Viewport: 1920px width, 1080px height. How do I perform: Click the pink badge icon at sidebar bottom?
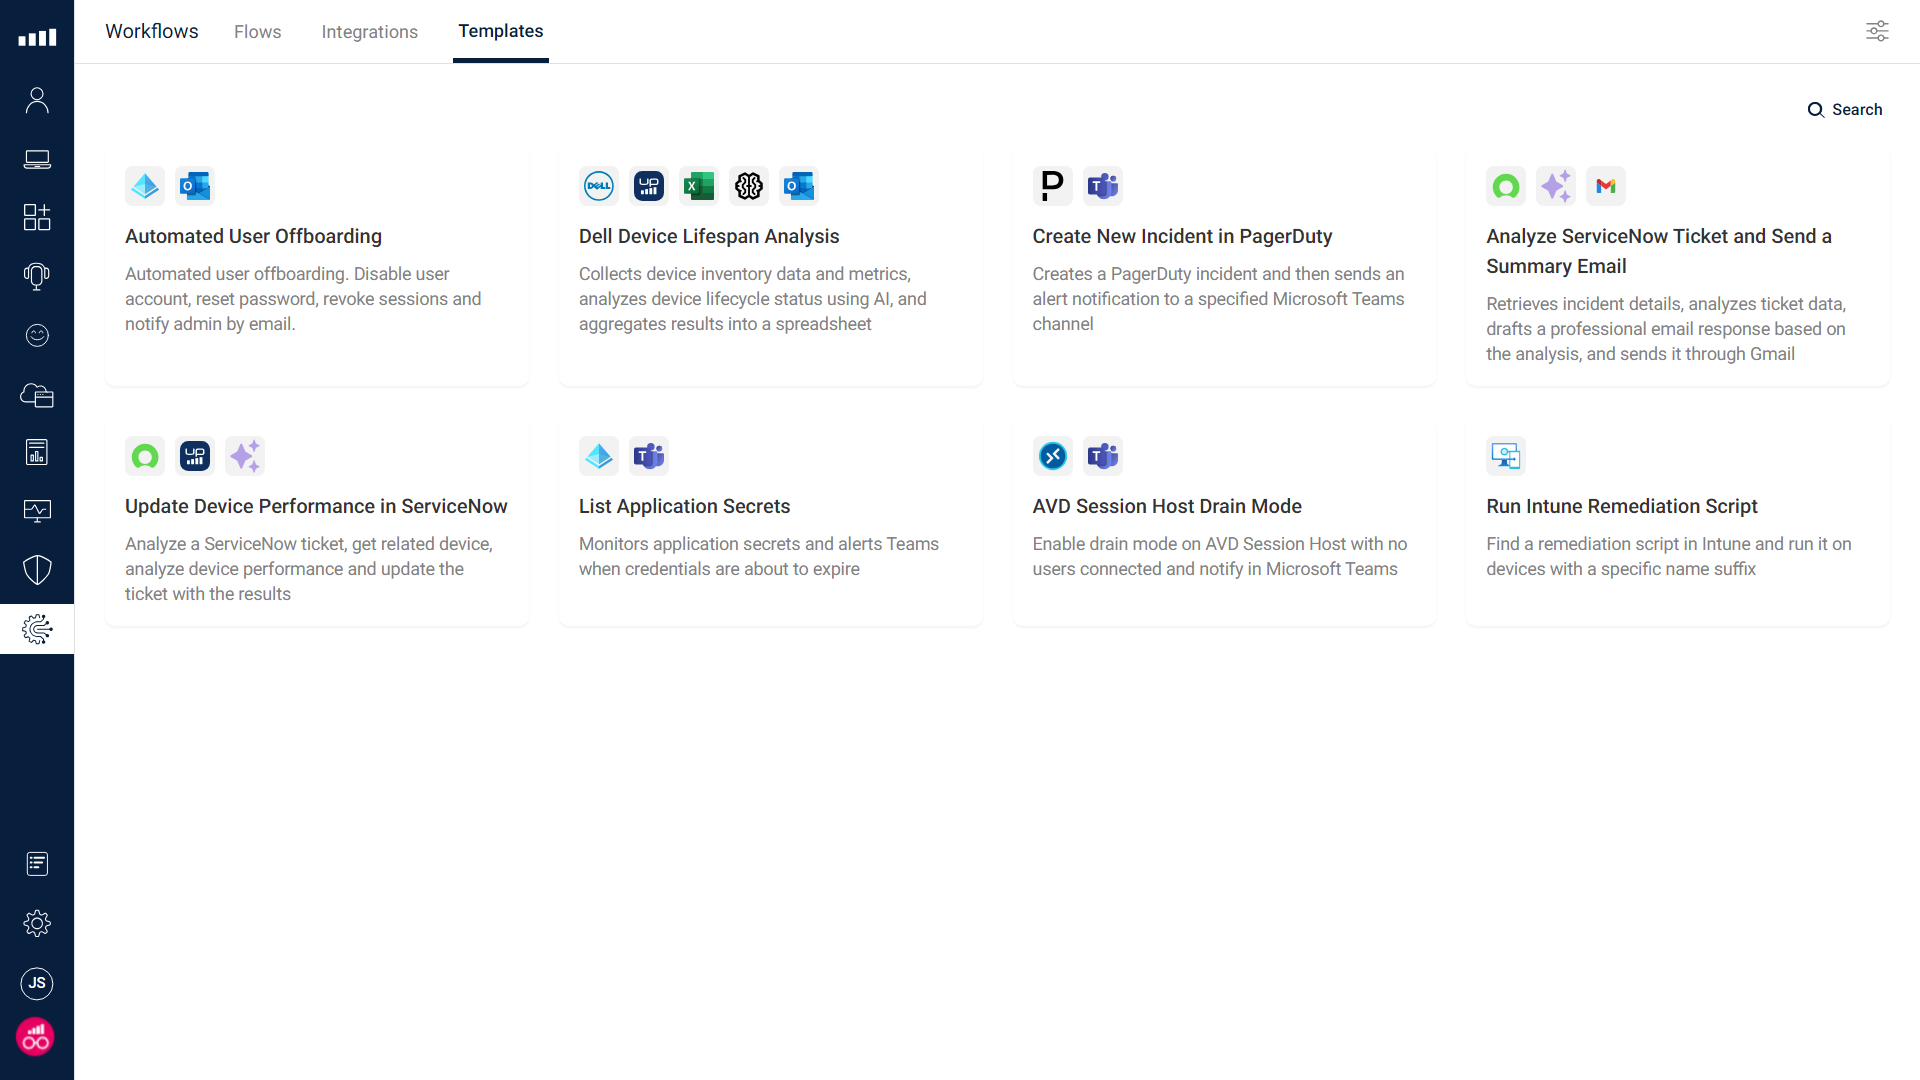pos(36,1037)
